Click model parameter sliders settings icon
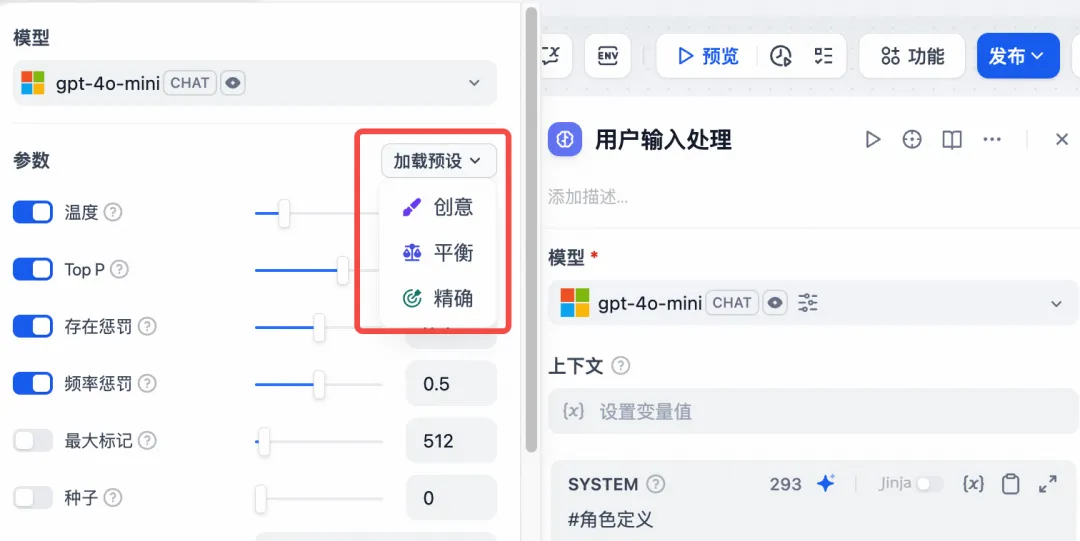This screenshot has height=541, width=1080. click(x=807, y=303)
